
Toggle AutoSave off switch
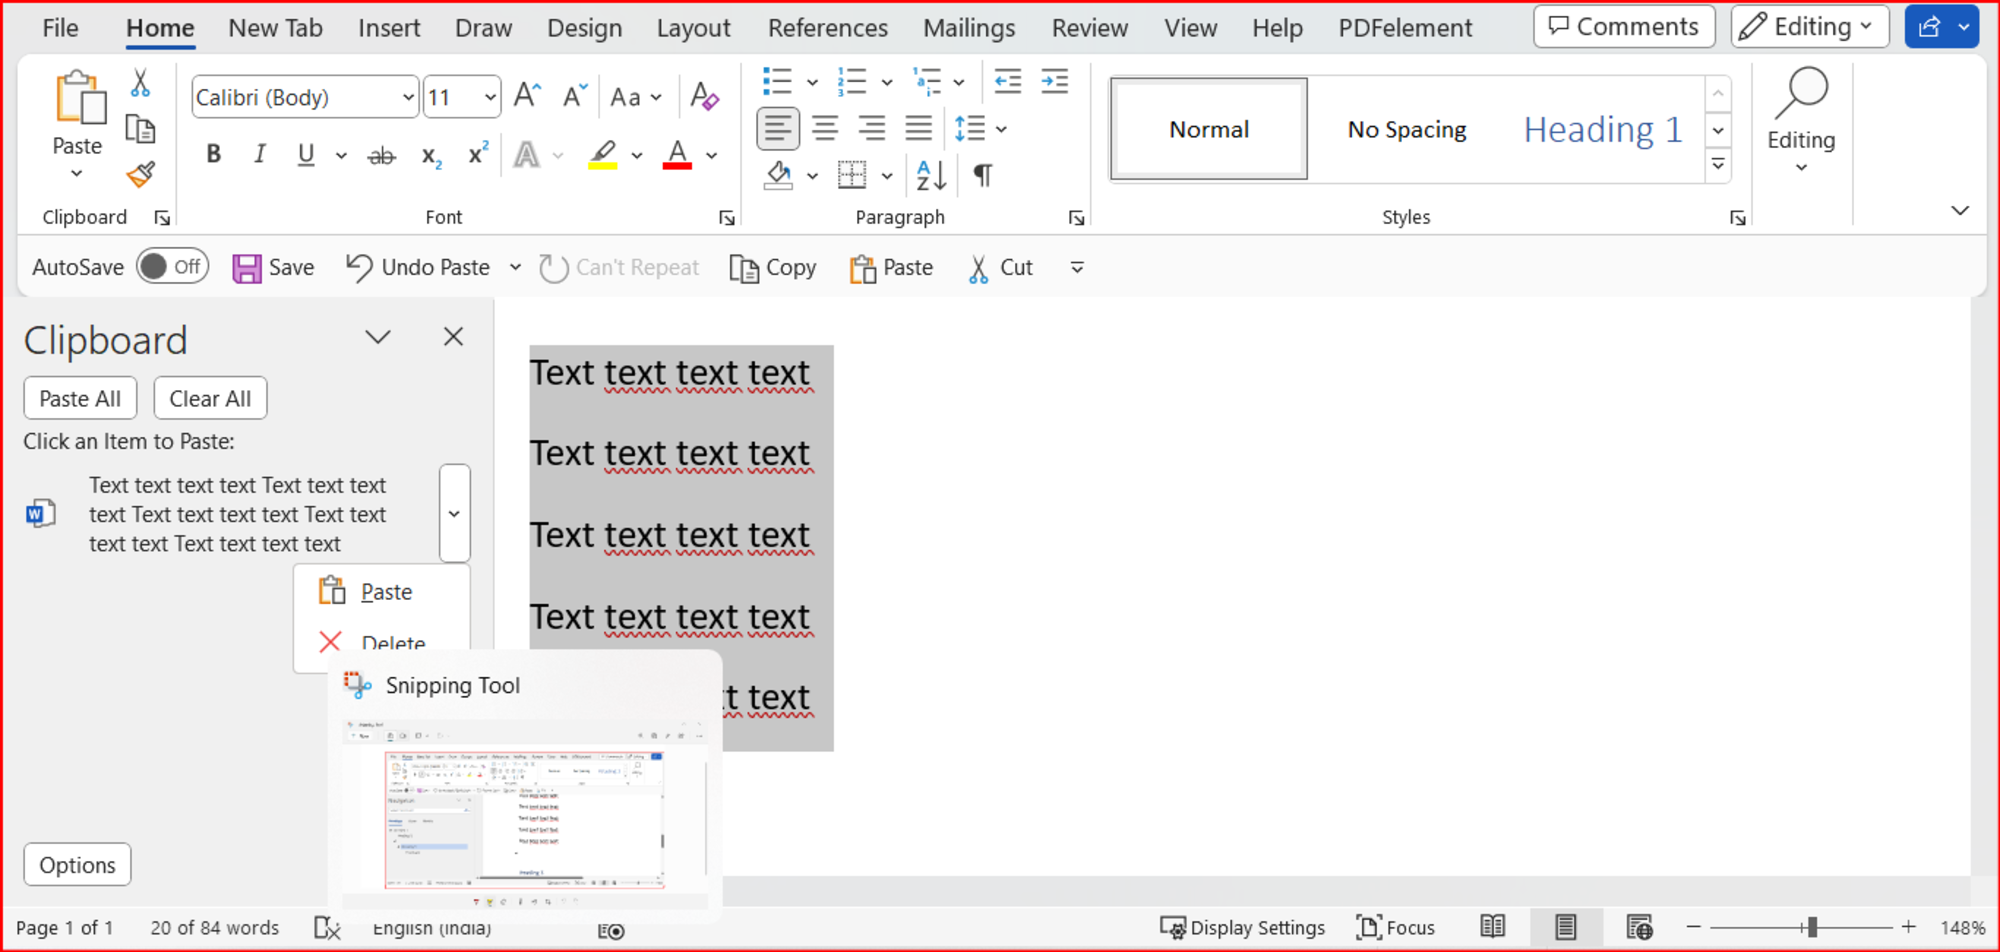171,266
